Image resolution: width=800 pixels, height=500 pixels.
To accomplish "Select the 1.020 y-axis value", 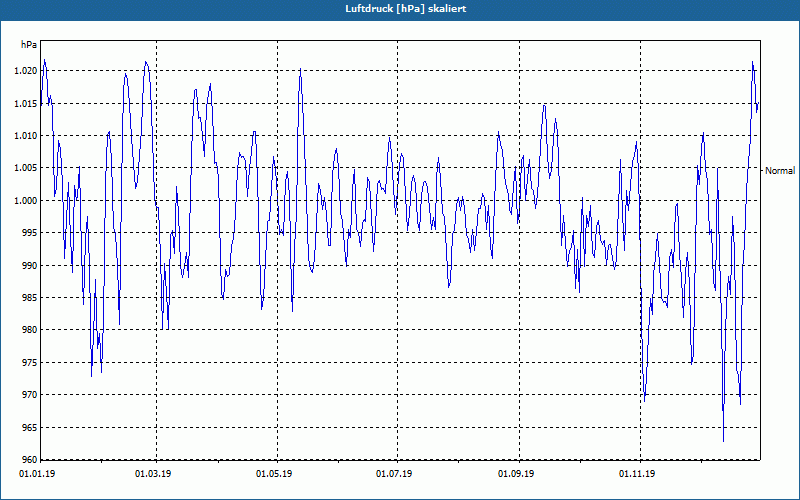I will [x=26, y=71].
